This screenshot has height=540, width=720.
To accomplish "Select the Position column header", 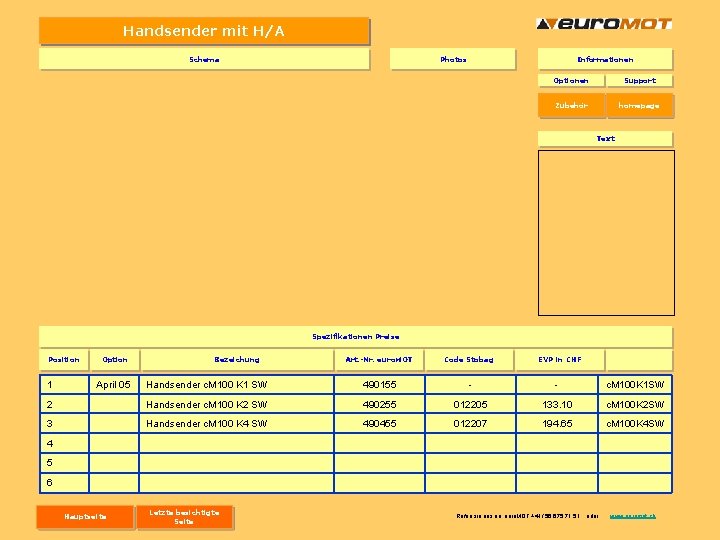I will [x=64, y=360].
